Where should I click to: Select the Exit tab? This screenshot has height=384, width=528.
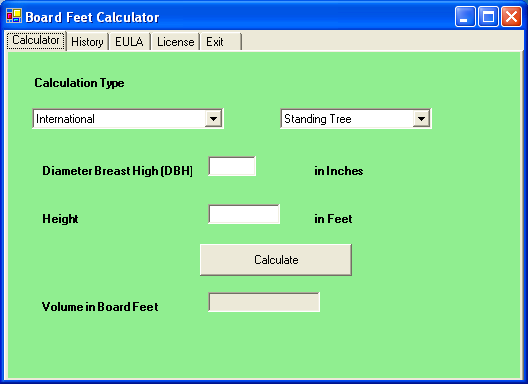coord(221,42)
